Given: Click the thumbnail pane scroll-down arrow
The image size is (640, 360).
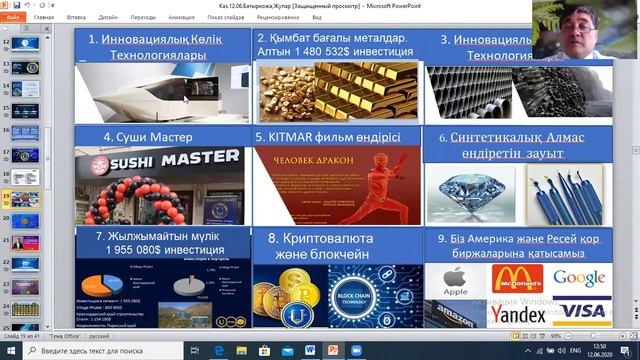Looking at the screenshot, I should click(x=47, y=327).
